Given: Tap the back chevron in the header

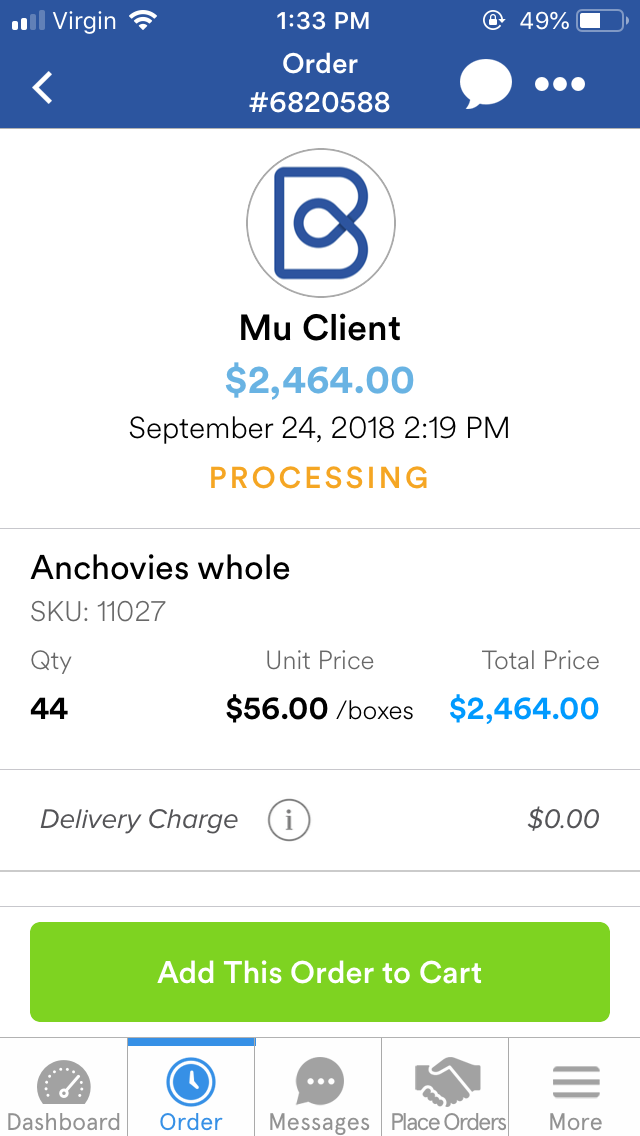Looking at the screenshot, I should click(x=42, y=87).
